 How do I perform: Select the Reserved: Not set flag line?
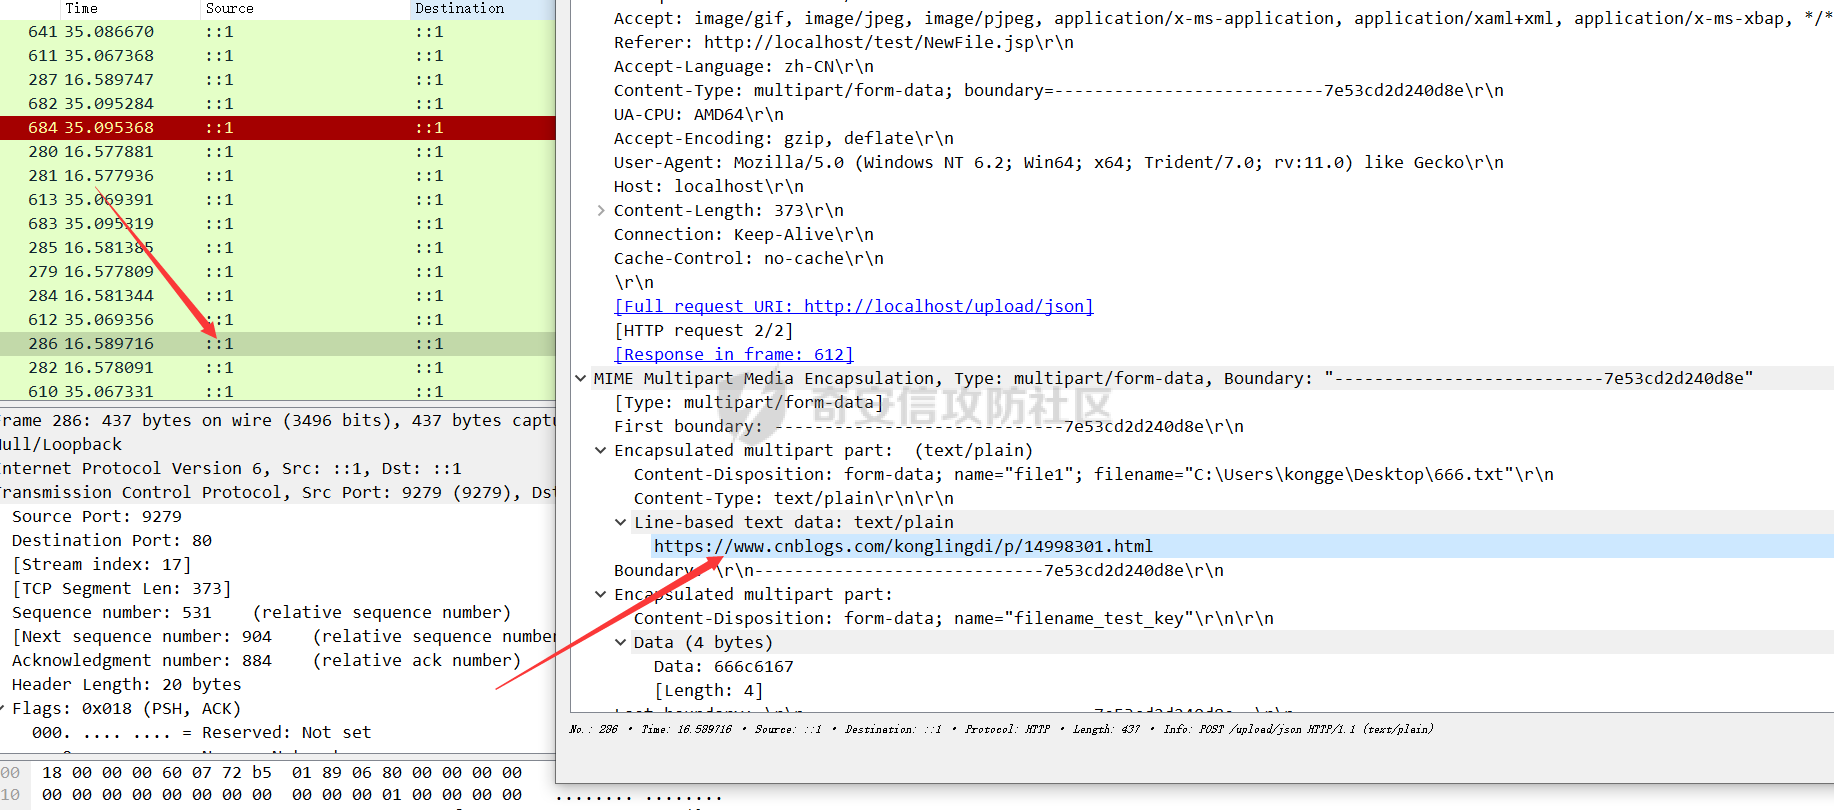click(x=201, y=732)
